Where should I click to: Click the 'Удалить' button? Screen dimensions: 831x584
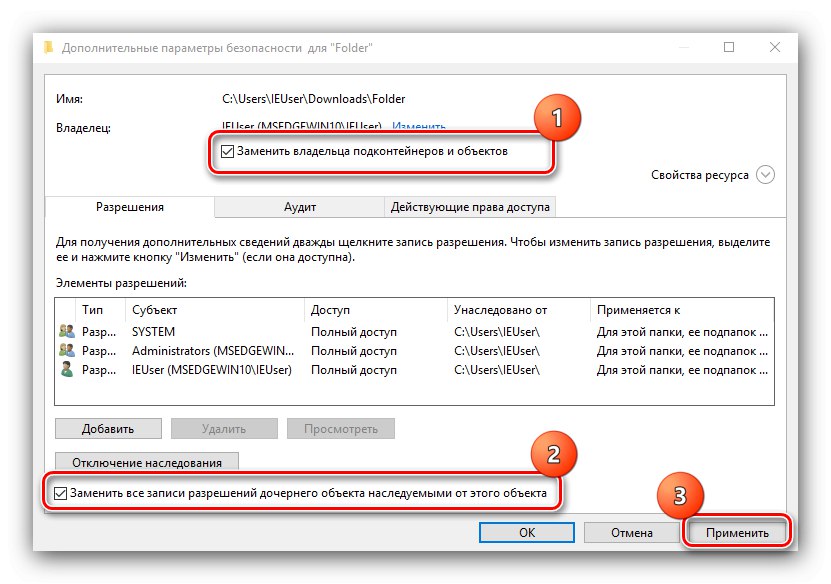[224, 429]
